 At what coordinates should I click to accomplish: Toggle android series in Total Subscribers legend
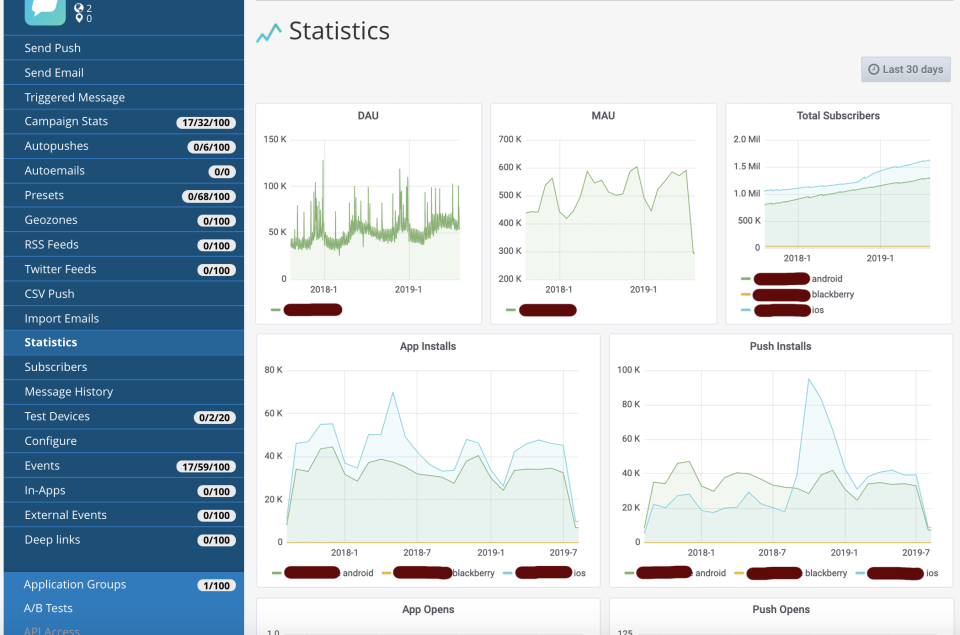tap(826, 279)
